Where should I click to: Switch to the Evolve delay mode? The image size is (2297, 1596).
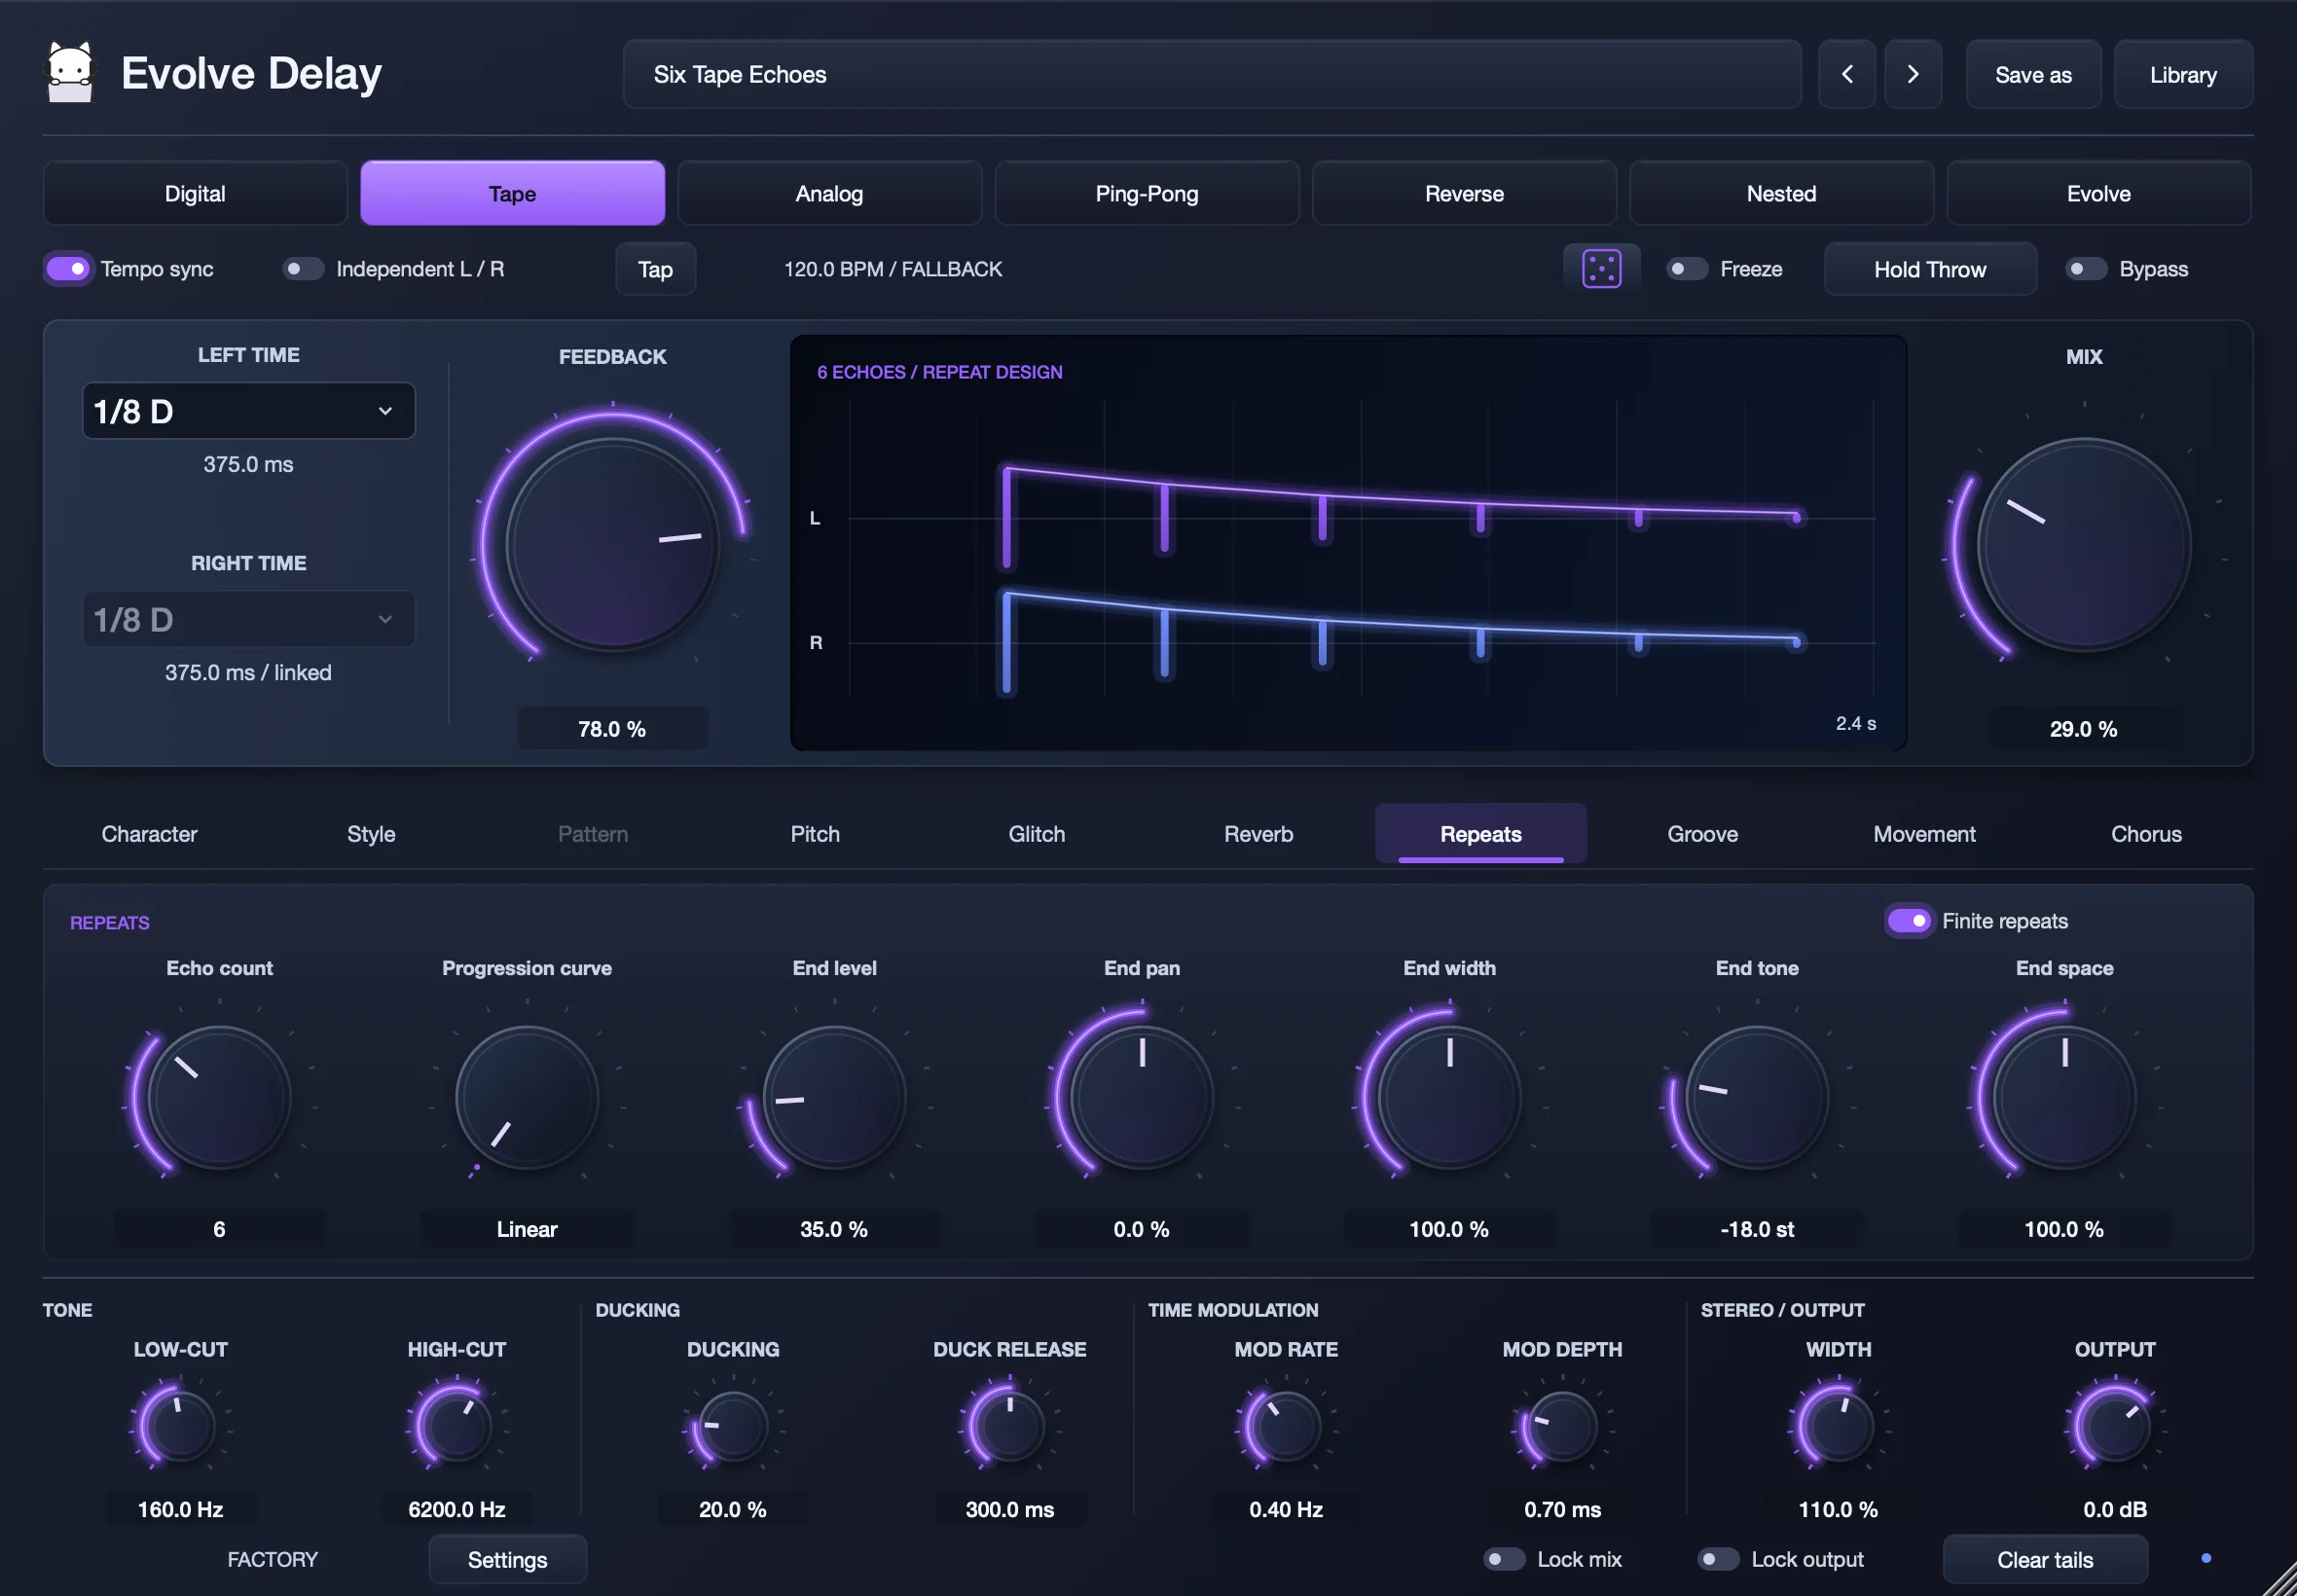point(2099,193)
